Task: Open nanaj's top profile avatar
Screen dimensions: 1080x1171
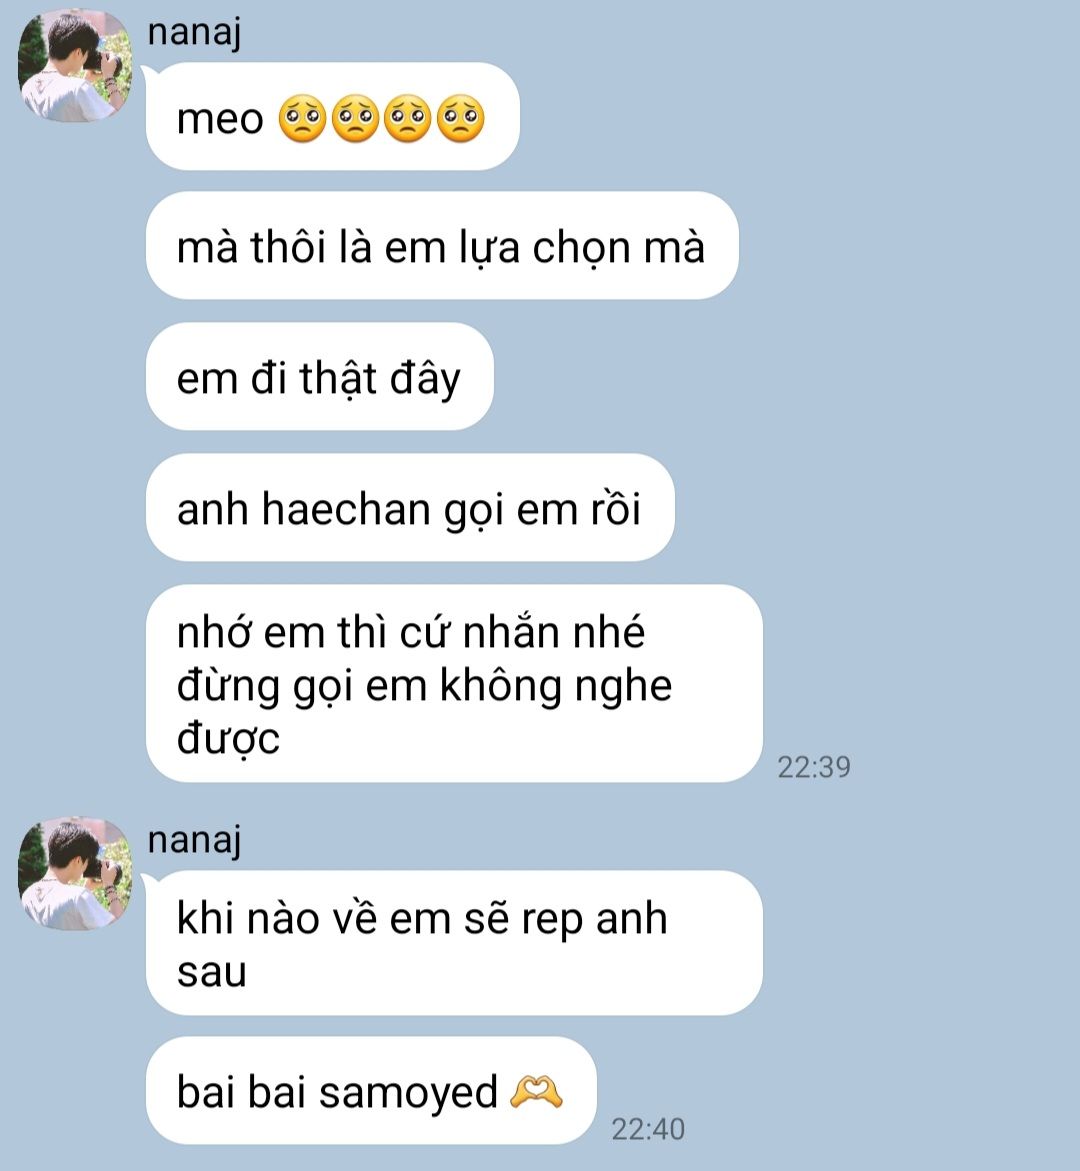Action: [75, 66]
